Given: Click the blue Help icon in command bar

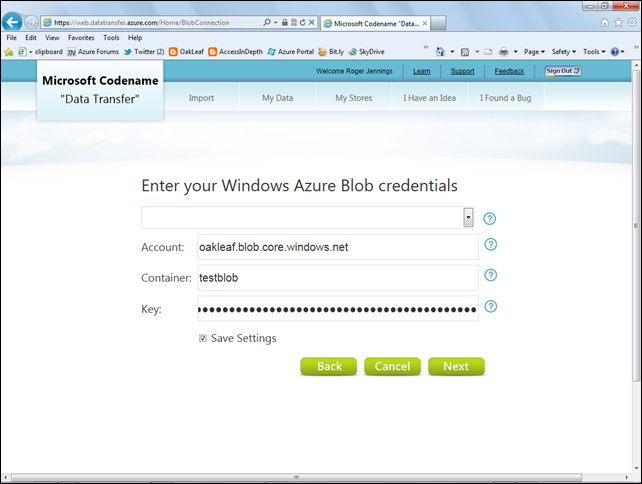Looking at the screenshot, I should coord(615,52).
